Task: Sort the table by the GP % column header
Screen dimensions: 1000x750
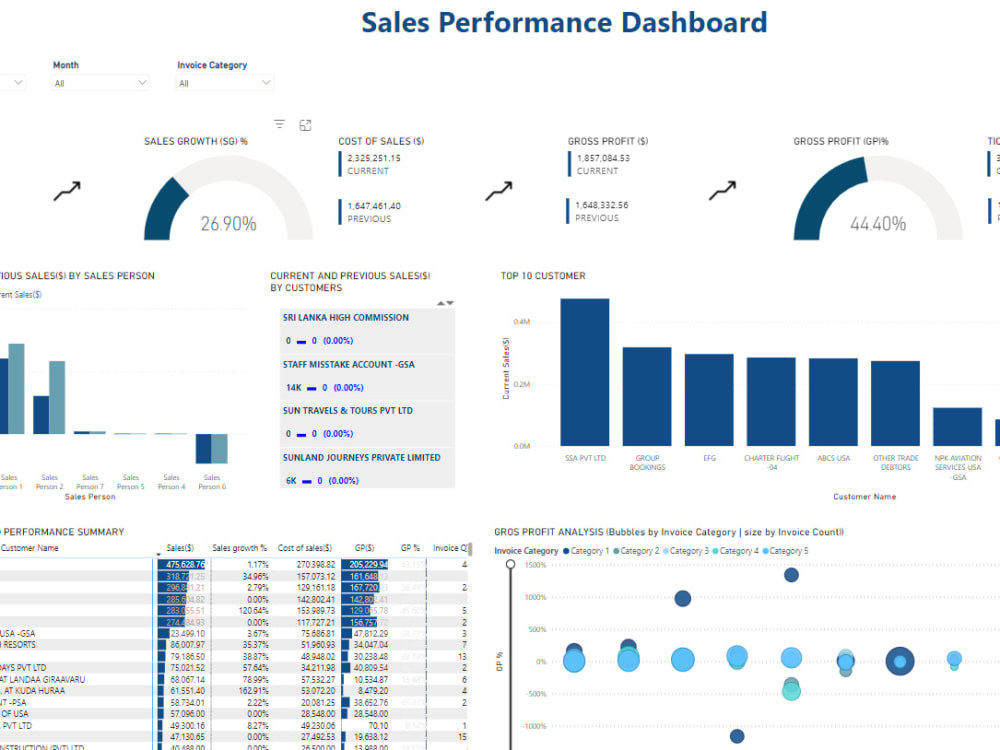Action: pyautogui.click(x=410, y=547)
